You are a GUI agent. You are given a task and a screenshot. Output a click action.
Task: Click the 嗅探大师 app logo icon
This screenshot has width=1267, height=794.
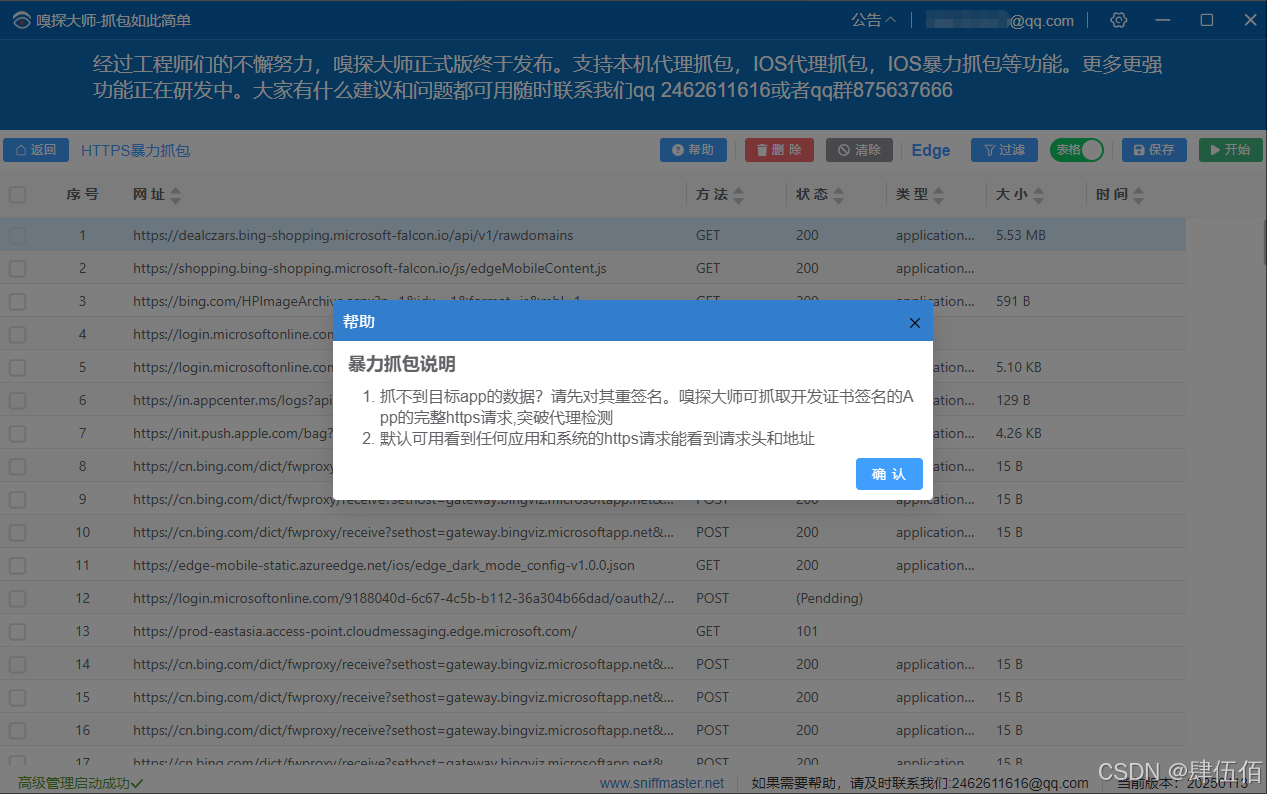[x=22, y=21]
